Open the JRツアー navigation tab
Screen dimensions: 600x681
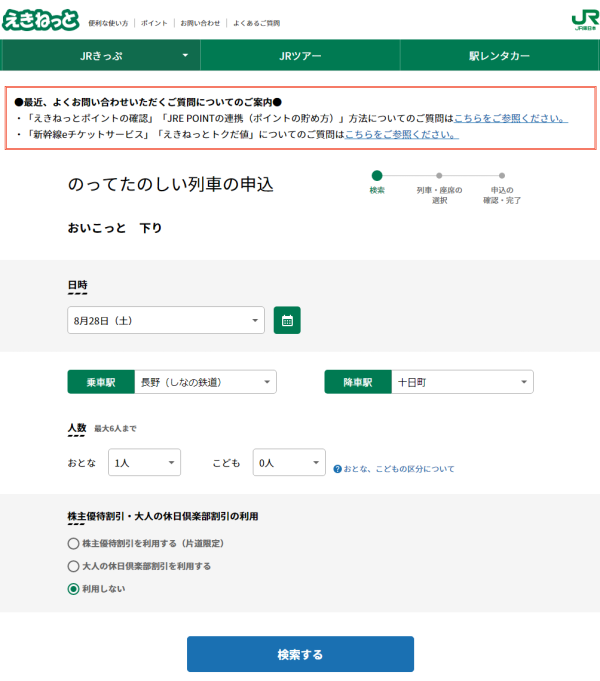click(x=300, y=55)
